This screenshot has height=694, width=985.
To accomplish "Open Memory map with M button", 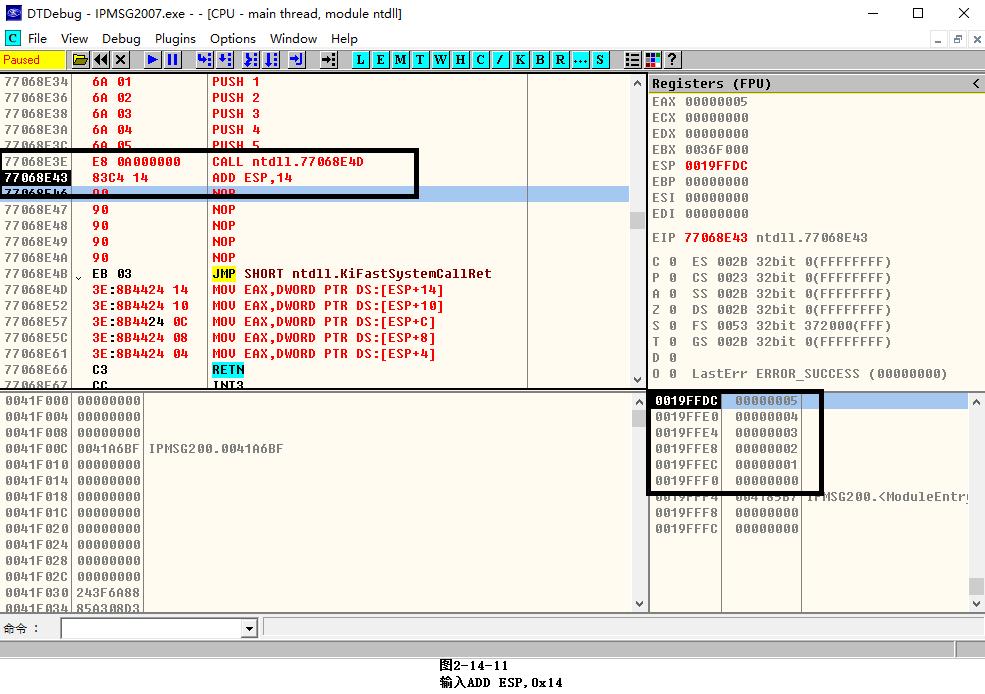I will click(400, 60).
